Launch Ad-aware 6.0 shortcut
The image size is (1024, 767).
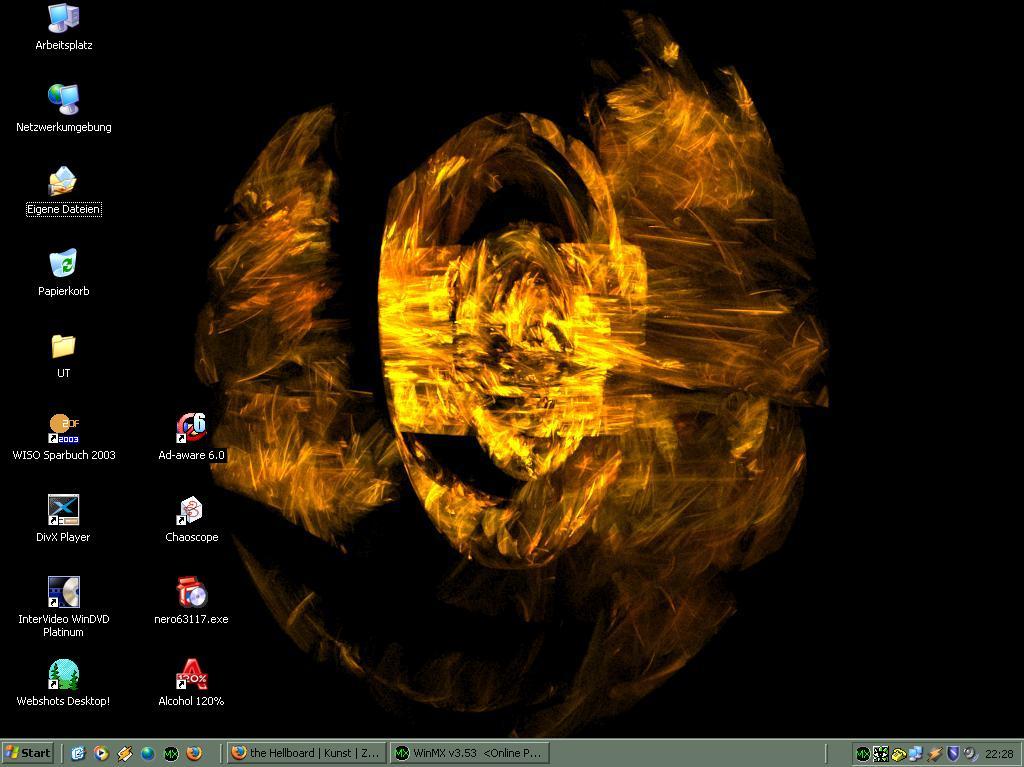pyautogui.click(x=191, y=428)
